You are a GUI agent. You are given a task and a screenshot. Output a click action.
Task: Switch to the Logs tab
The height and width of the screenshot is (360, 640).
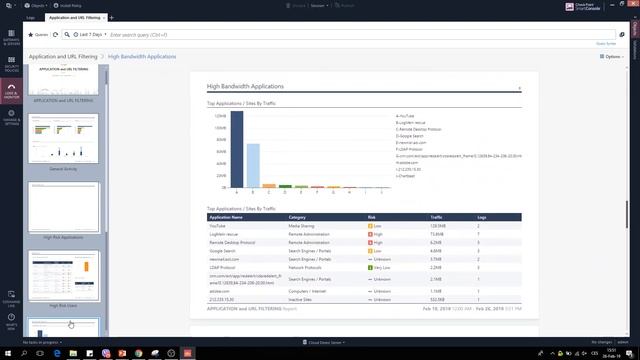[31, 18]
